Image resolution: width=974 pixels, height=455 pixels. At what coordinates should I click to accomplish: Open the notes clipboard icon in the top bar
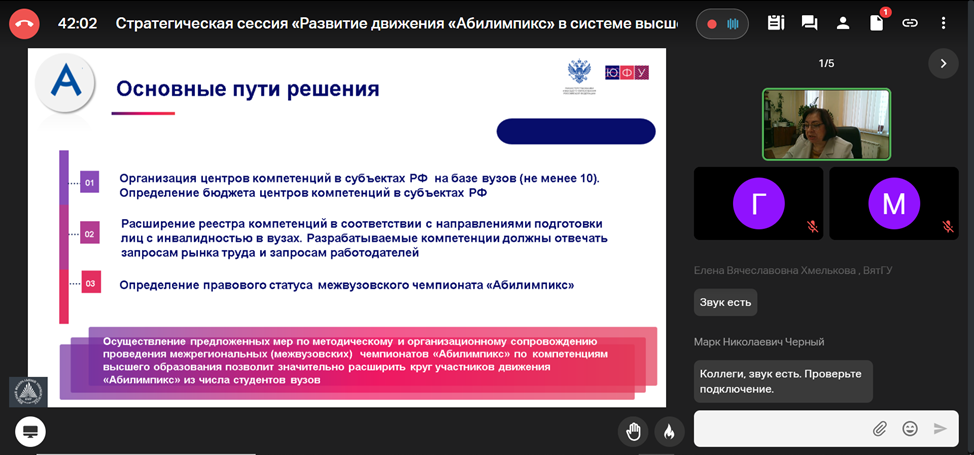click(776, 22)
